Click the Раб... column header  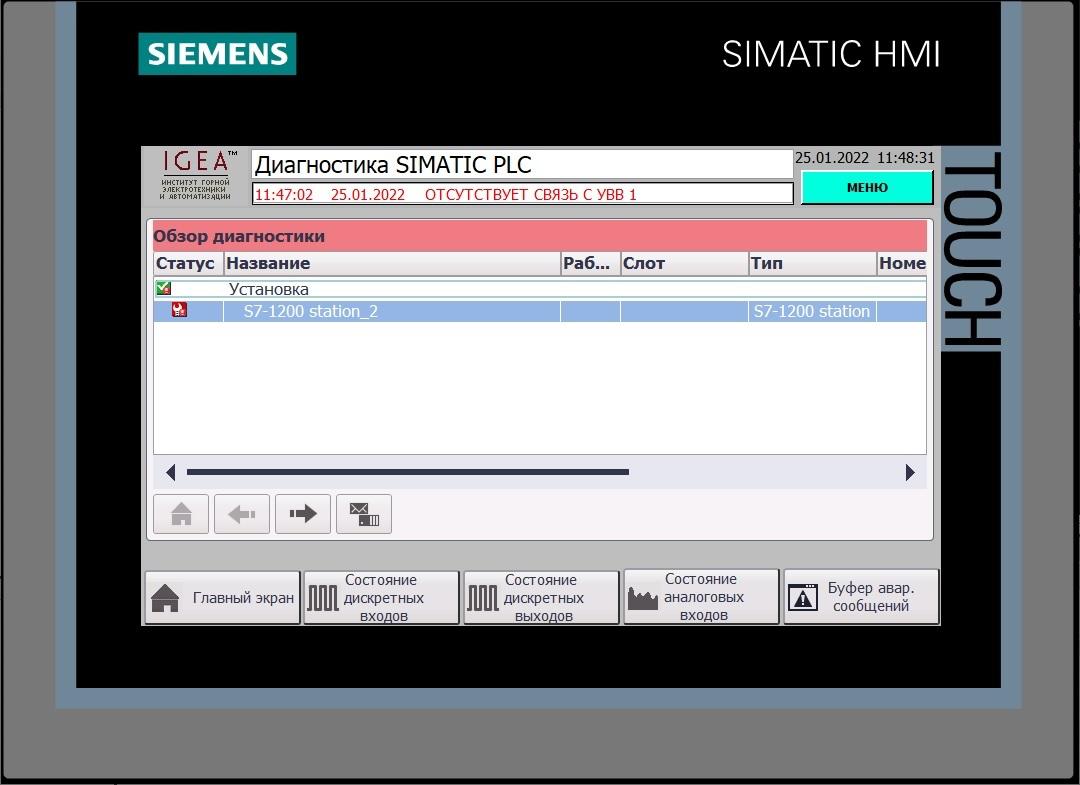click(x=590, y=263)
